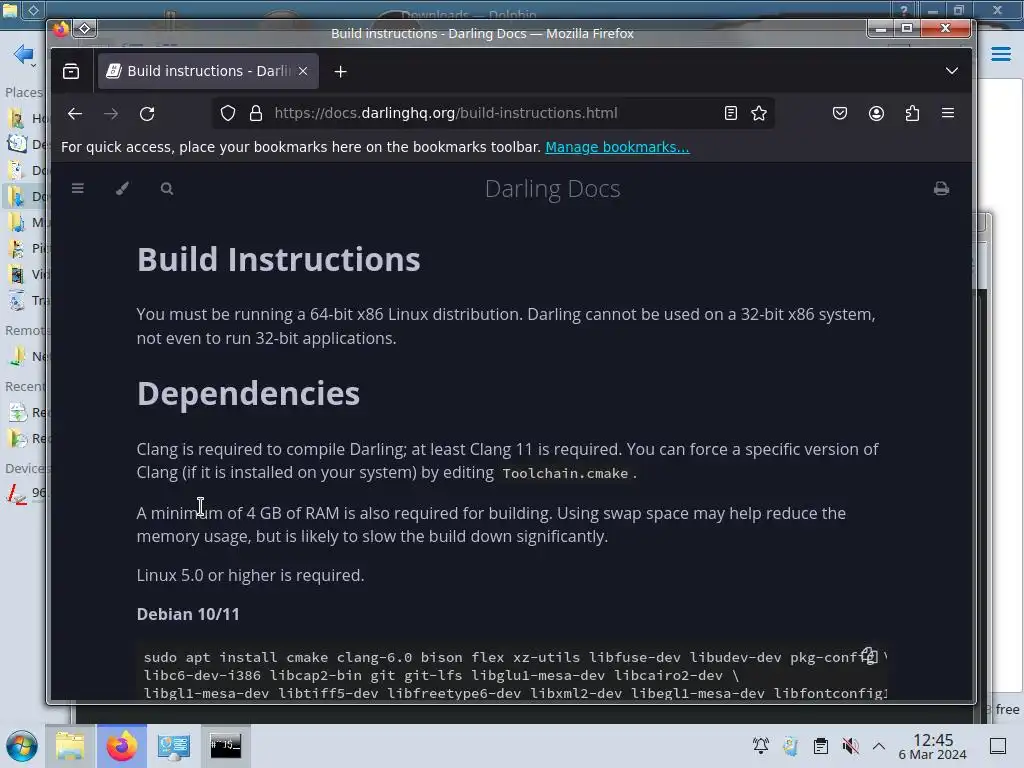This screenshot has height=768, width=1024.
Task: Open Dolphin file manager in taskbar
Action: tap(70, 746)
